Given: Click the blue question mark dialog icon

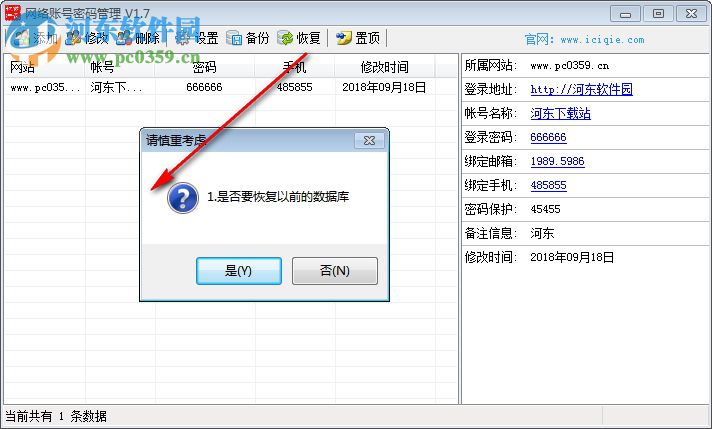Looking at the screenshot, I should pyautogui.click(x=183, y=198).
